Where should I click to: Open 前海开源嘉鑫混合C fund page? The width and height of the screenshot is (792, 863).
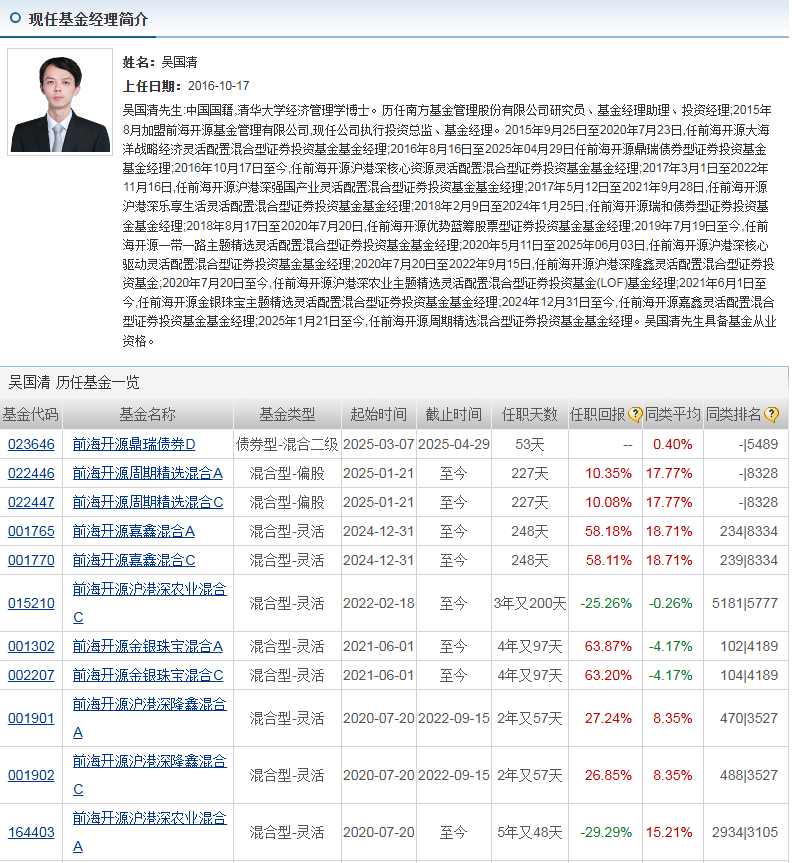click(x=134, y=560)
